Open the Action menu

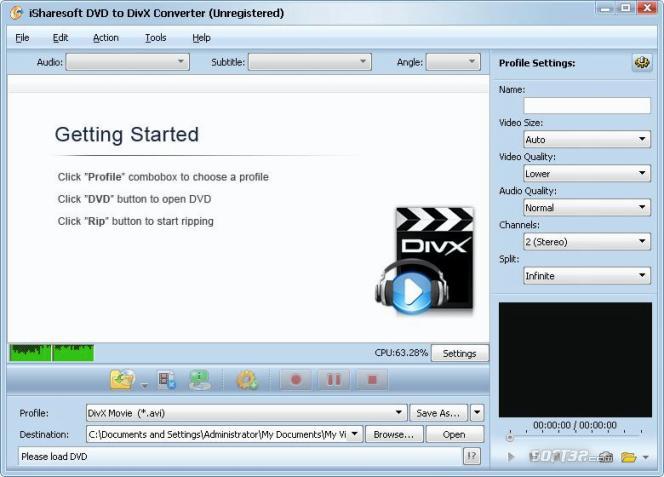click(x=105, y=38)
